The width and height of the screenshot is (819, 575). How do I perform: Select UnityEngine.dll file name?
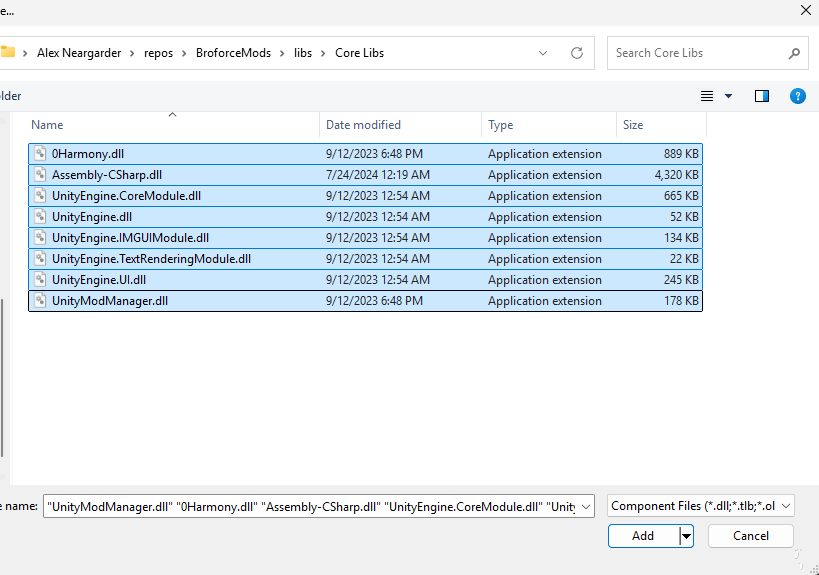coord(91,217)
